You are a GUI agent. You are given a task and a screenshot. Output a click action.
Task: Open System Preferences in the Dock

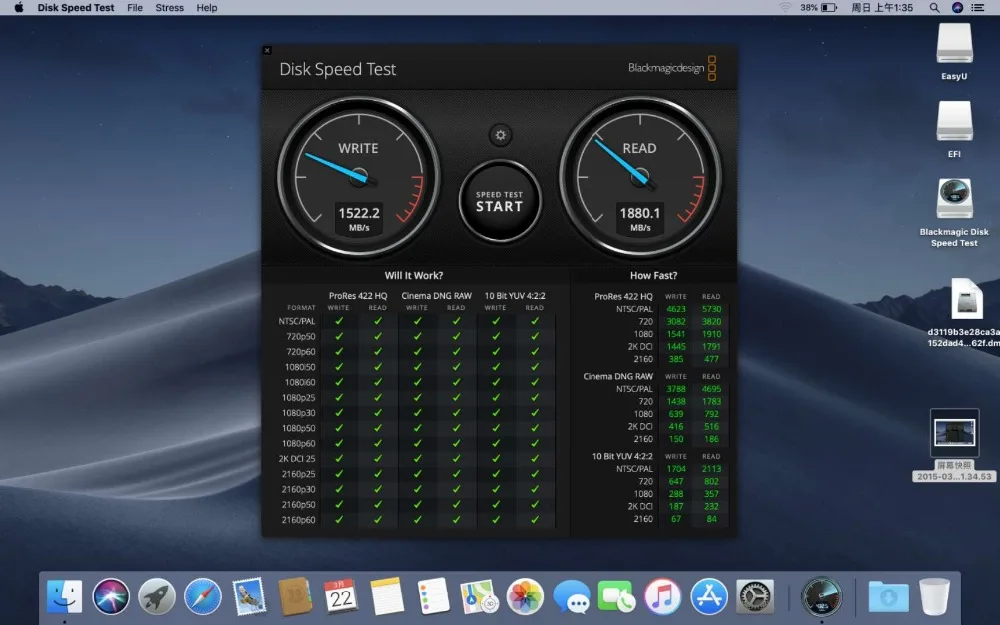click(755, 598)
